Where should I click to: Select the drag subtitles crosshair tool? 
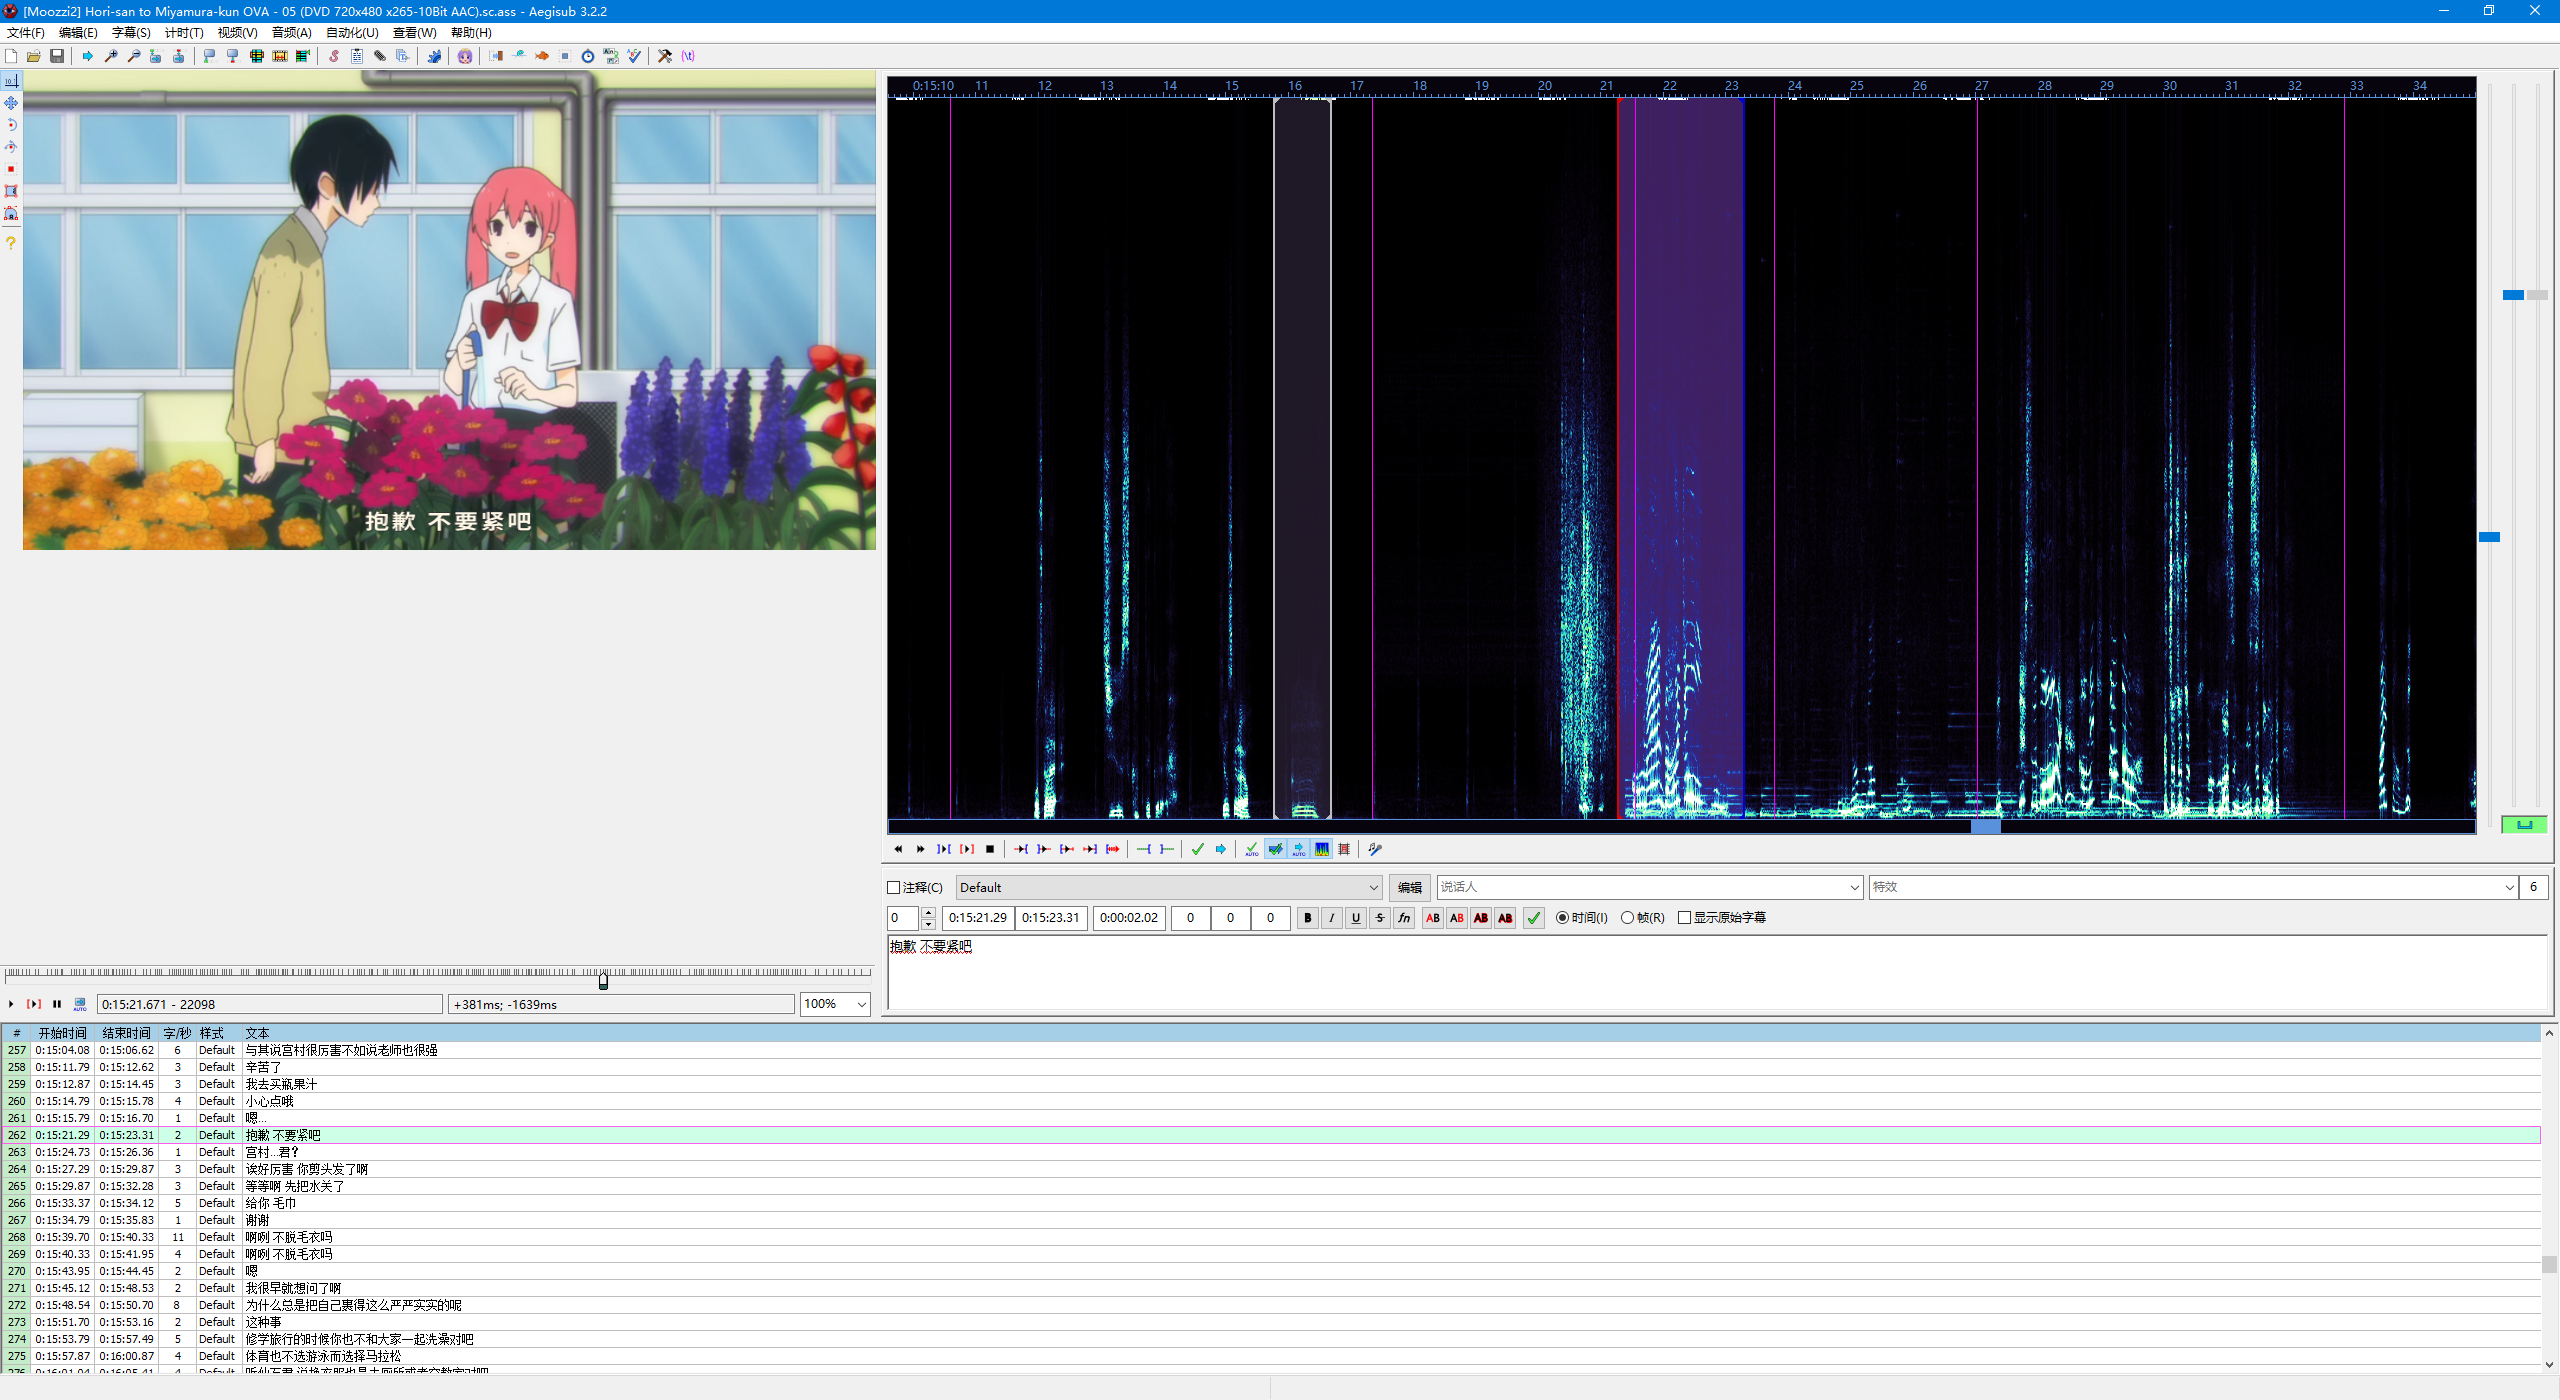coord(11,103)
